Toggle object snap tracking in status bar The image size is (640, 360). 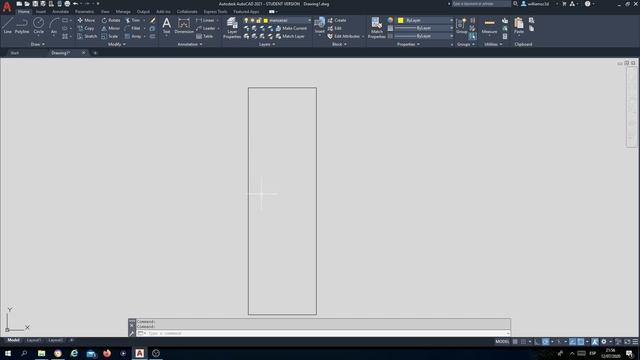click(x=573, y=342)
